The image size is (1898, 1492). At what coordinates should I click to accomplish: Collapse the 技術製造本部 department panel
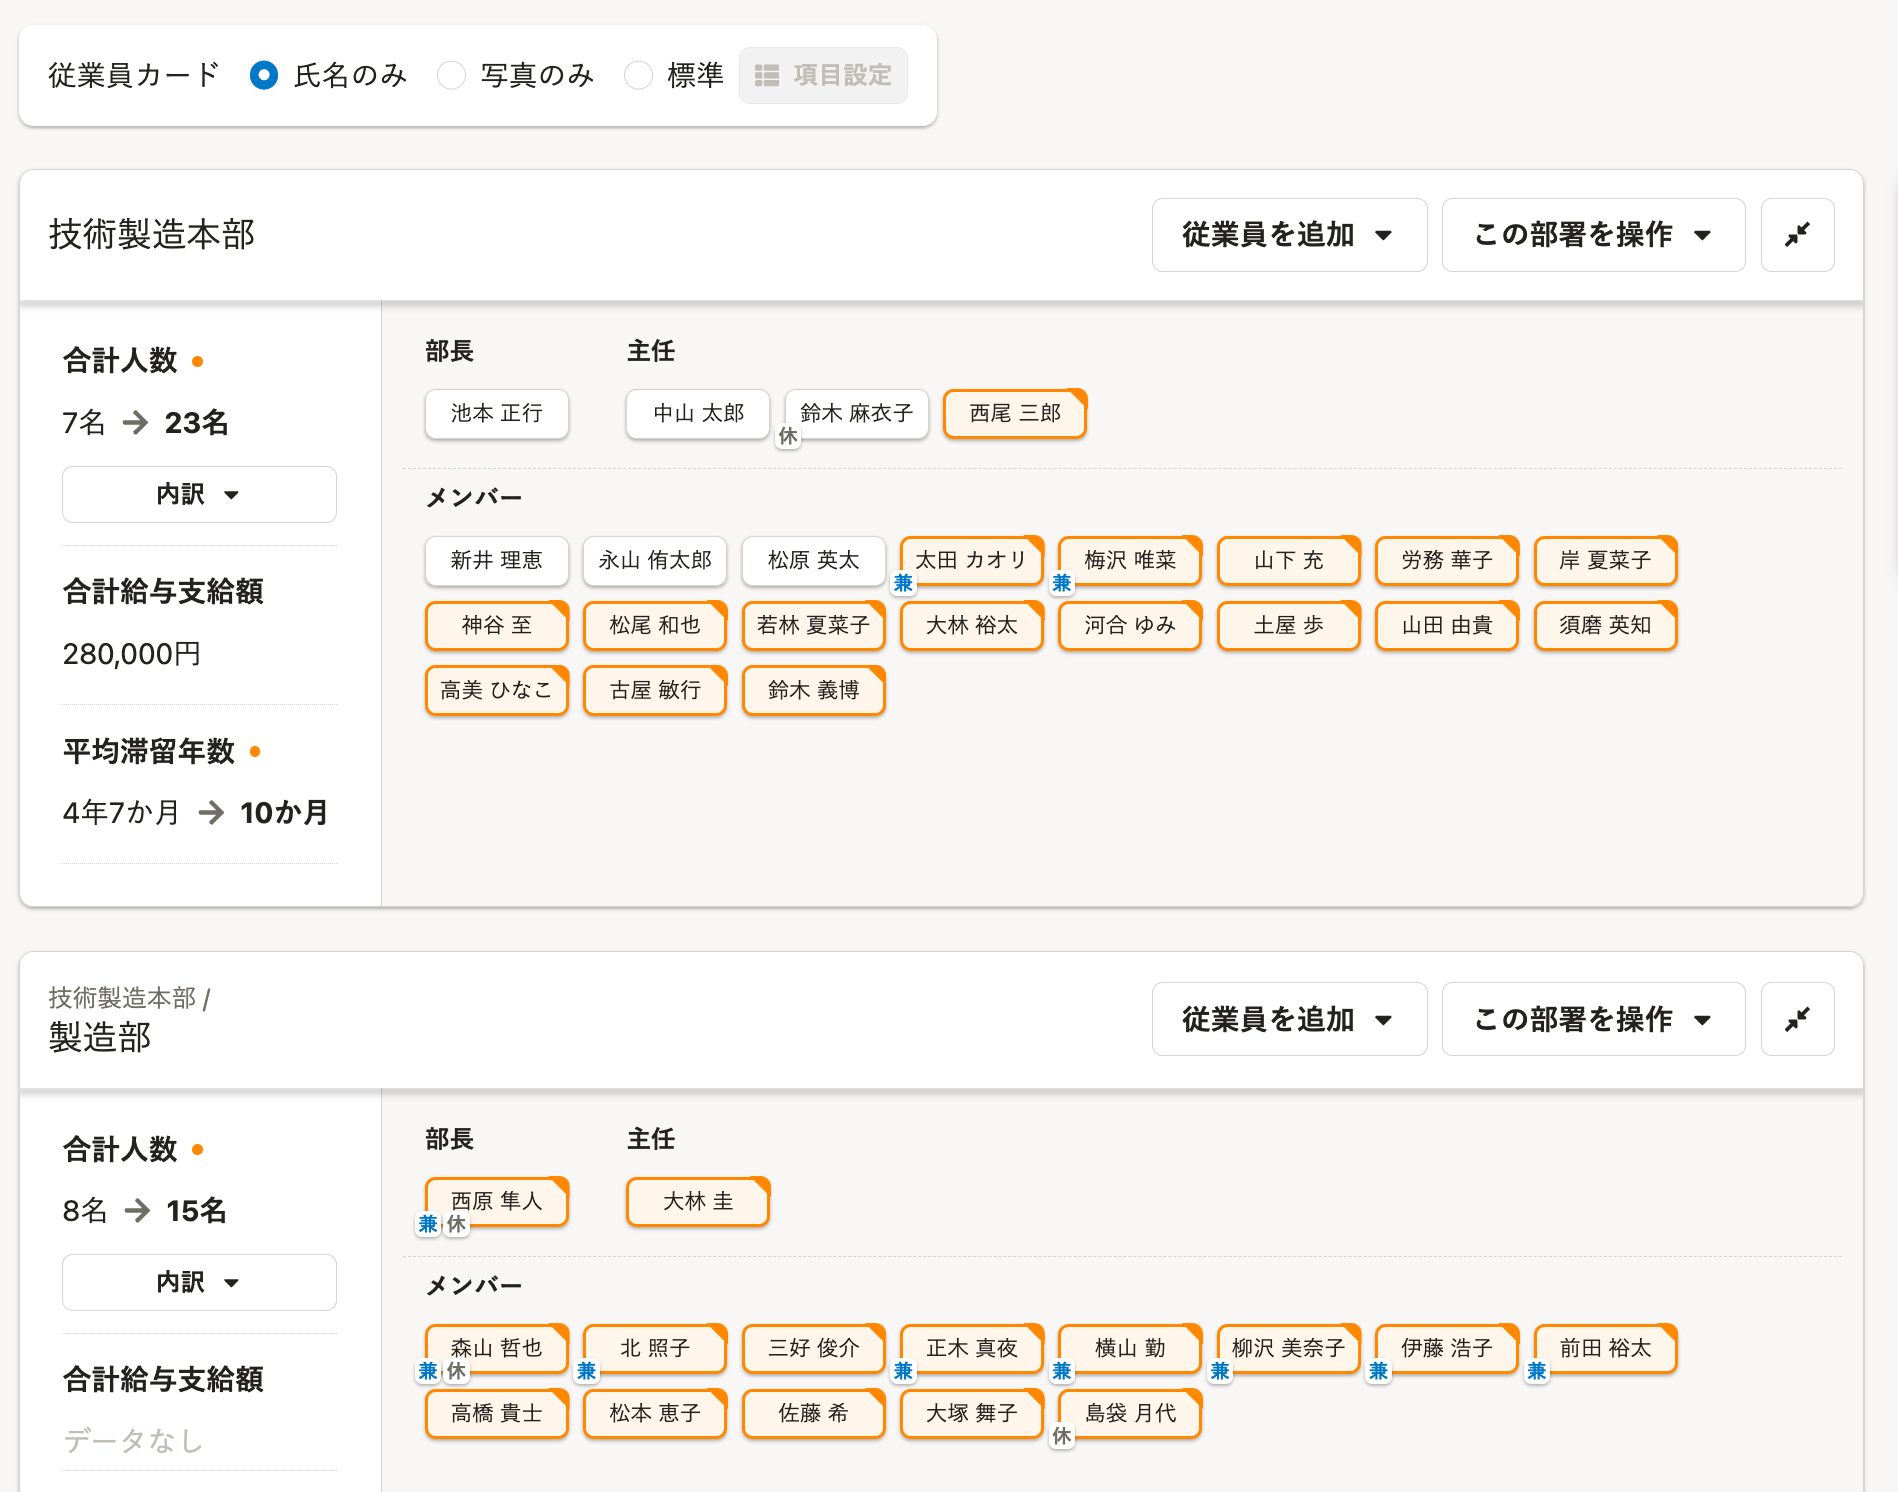pyautogui.click(x=1797, y=235)
